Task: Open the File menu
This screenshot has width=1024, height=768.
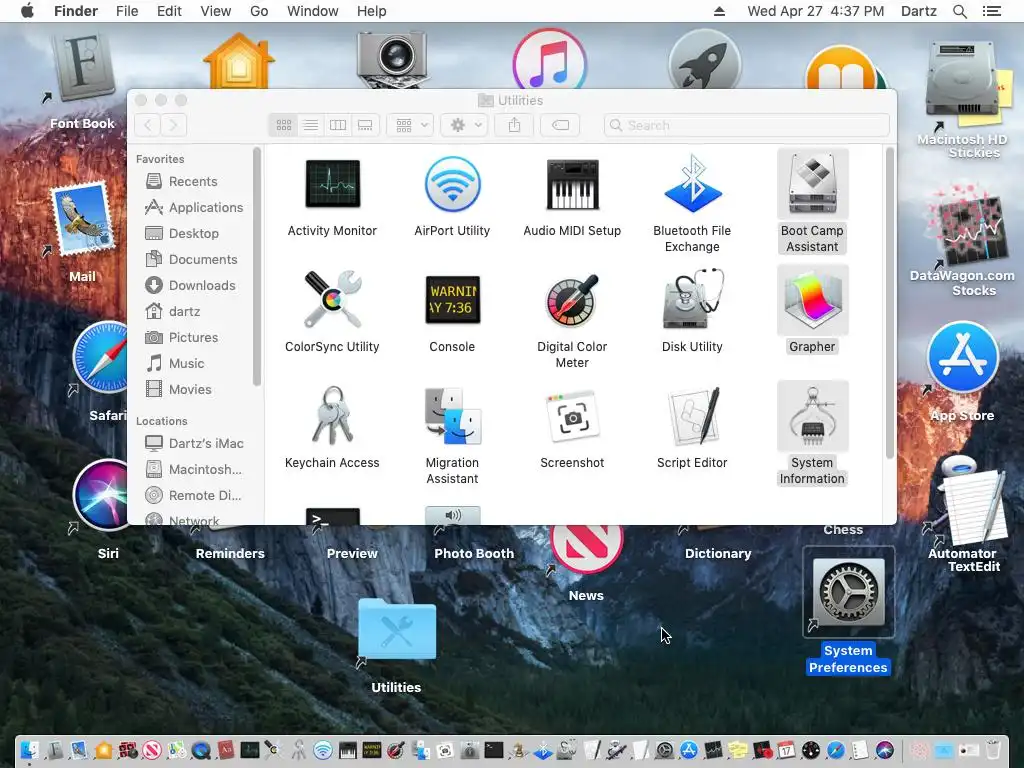Action: coord(127,11)
